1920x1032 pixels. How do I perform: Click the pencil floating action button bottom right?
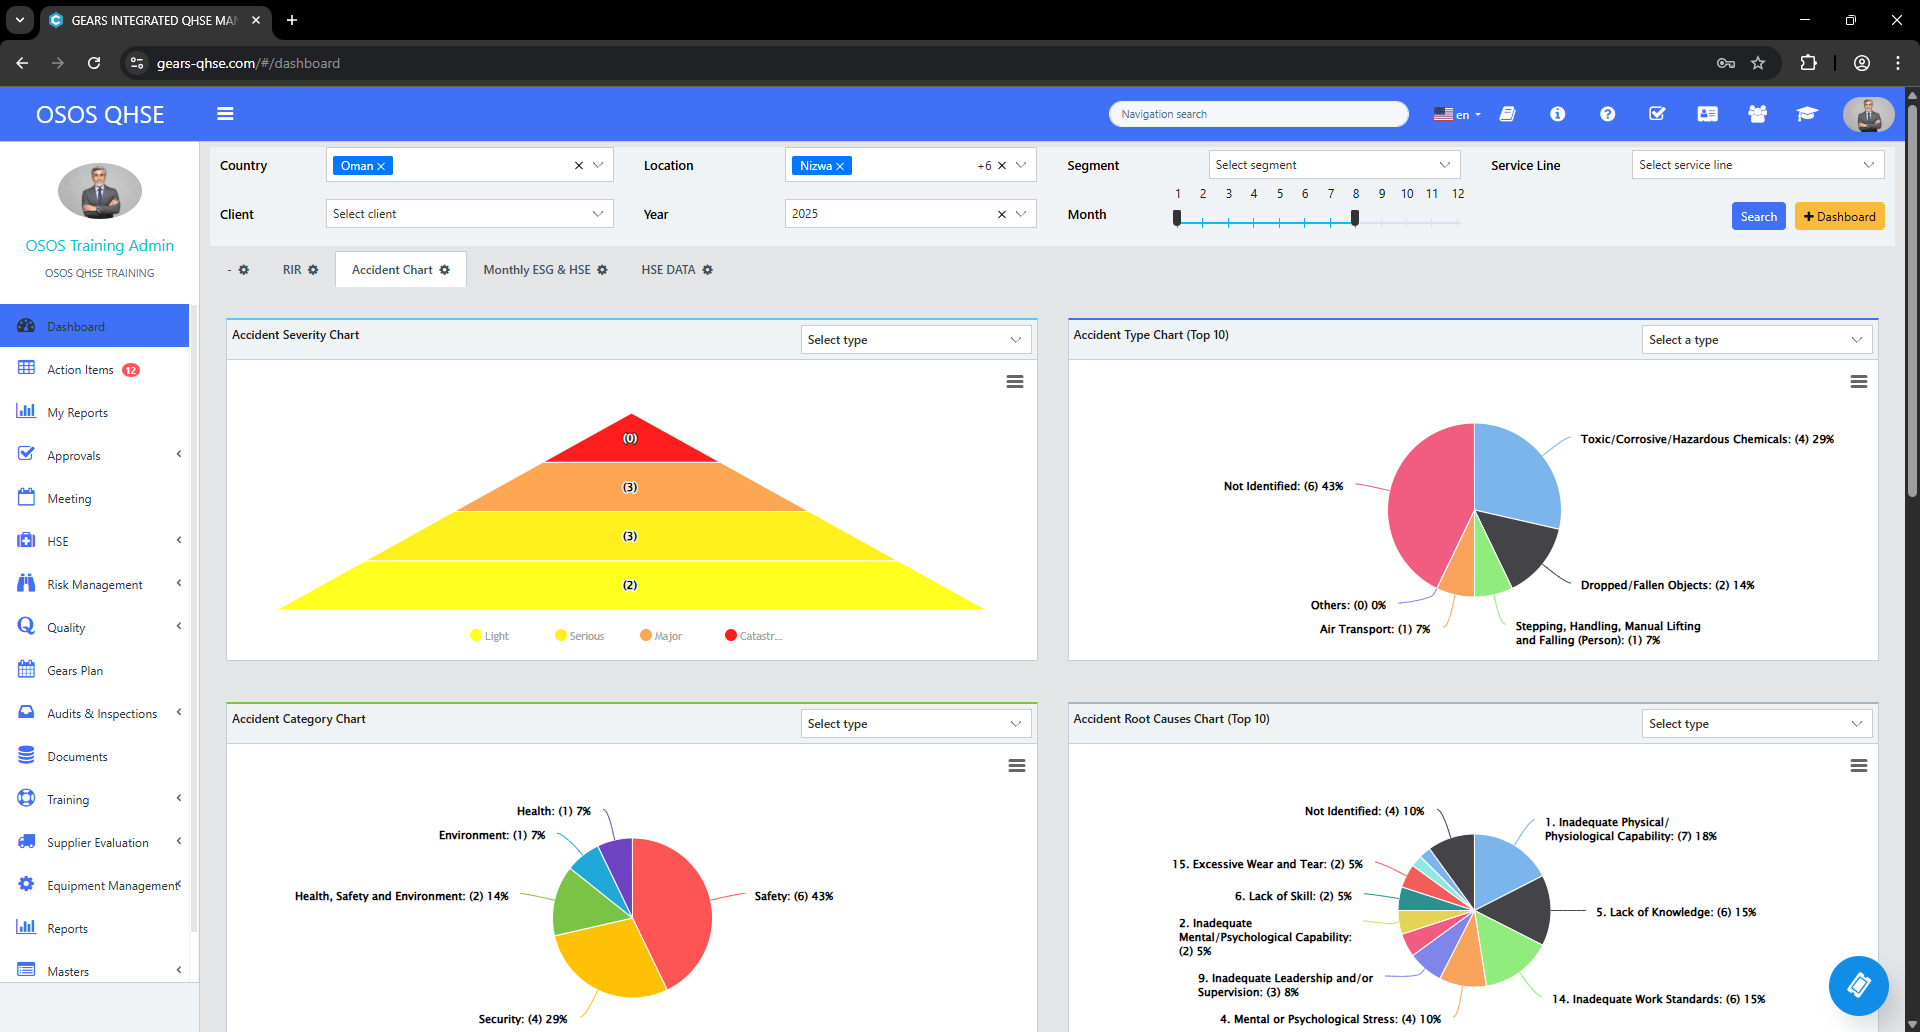pyautogui.click(x=1857, y=986)
